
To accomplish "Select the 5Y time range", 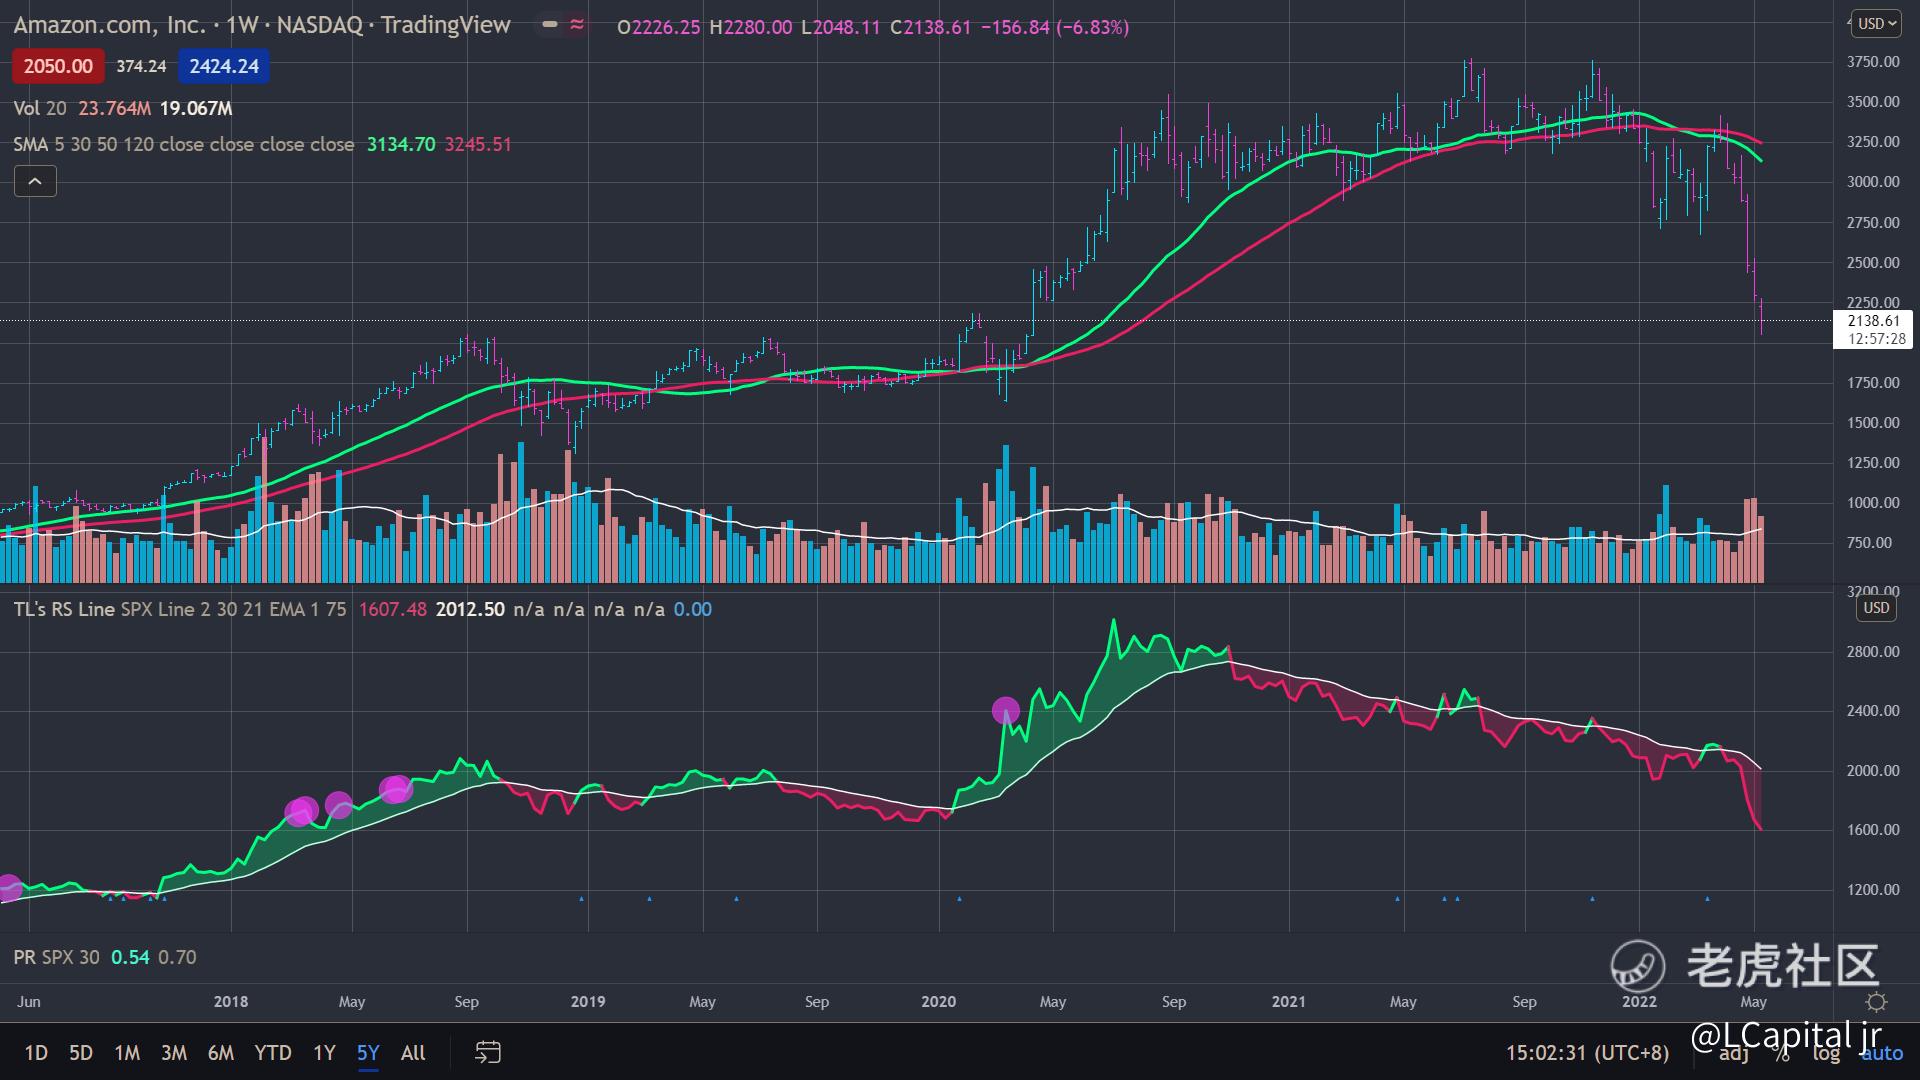I will tap(368, 1052).
